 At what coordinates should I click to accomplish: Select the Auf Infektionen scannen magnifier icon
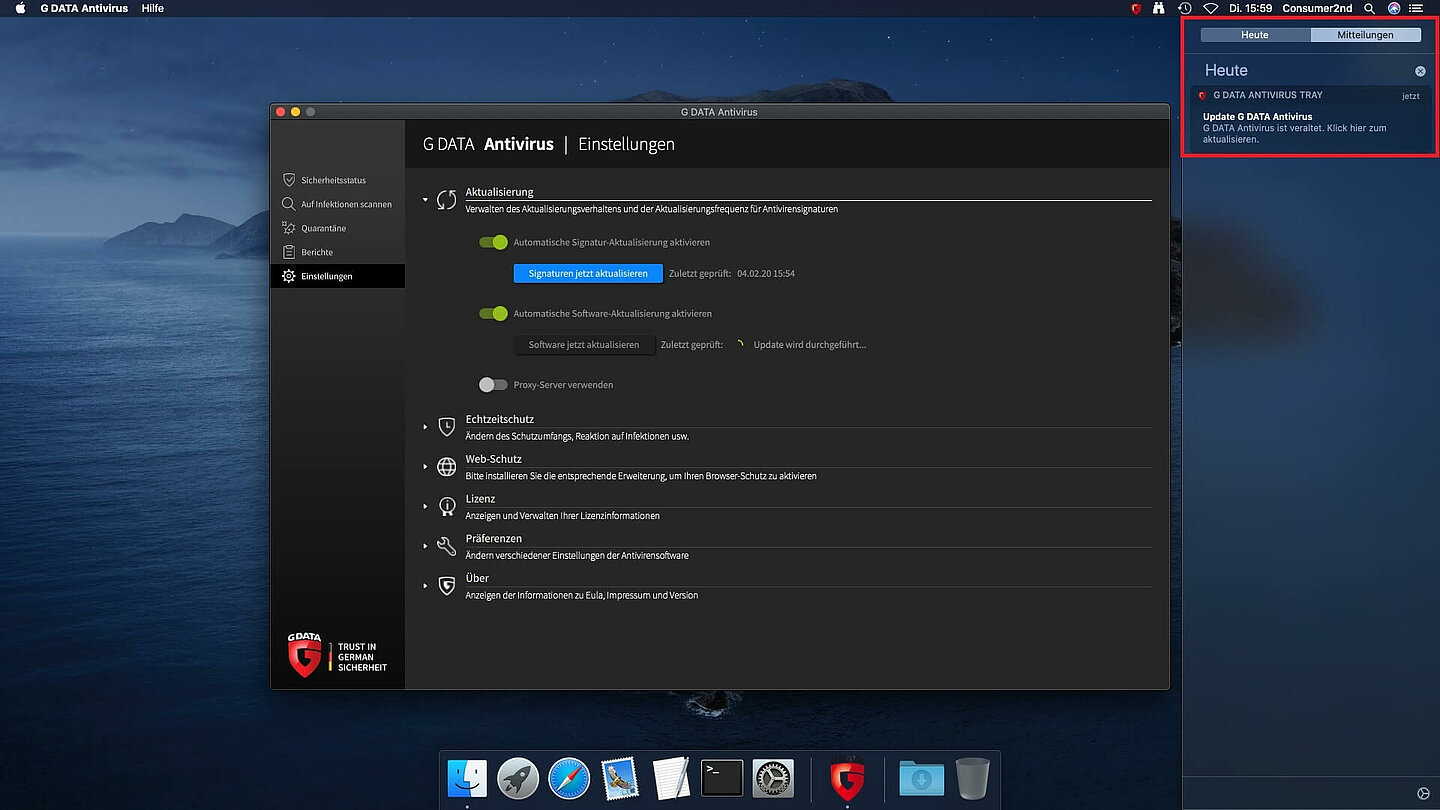[x=289, y=204]
